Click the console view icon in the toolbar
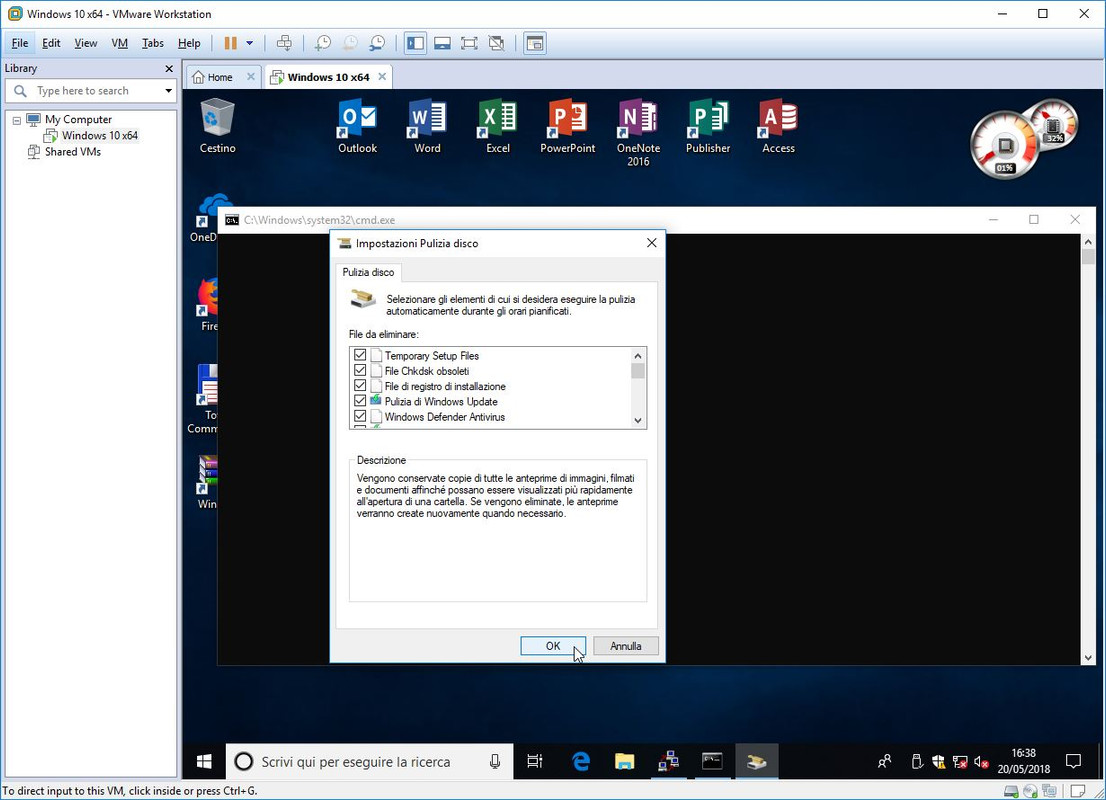Image resolution: width=1106 pixels, height=800 pixels. pos(535,43)
